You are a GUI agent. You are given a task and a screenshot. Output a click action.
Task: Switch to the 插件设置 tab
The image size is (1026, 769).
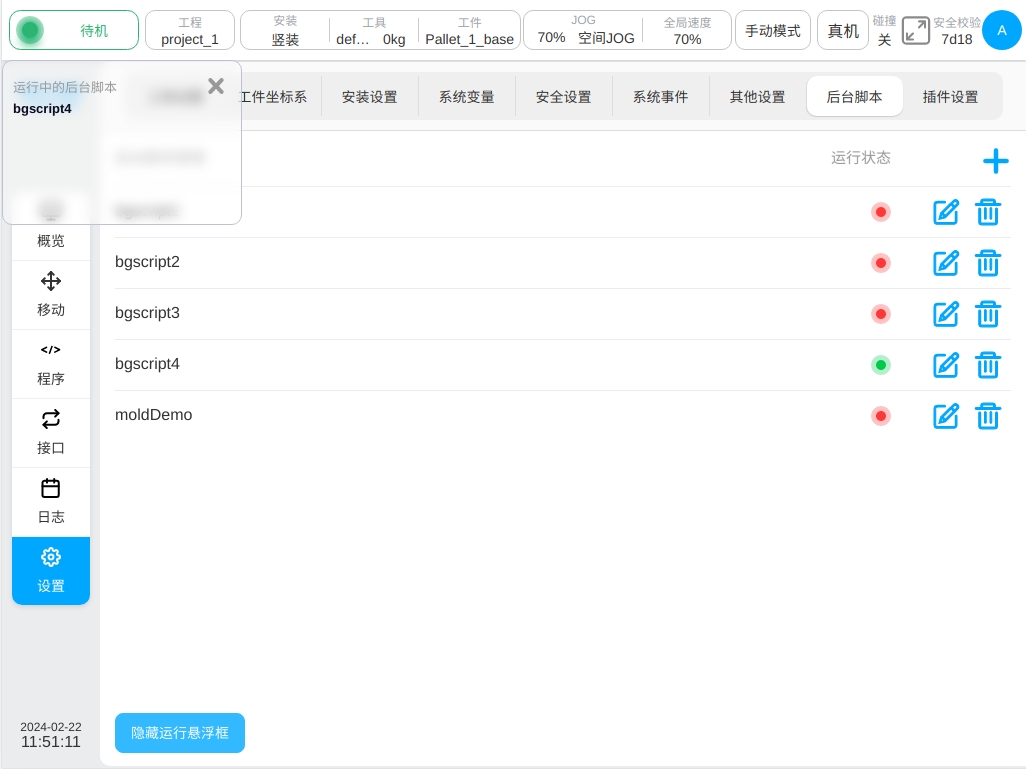(x=950, y=97)
